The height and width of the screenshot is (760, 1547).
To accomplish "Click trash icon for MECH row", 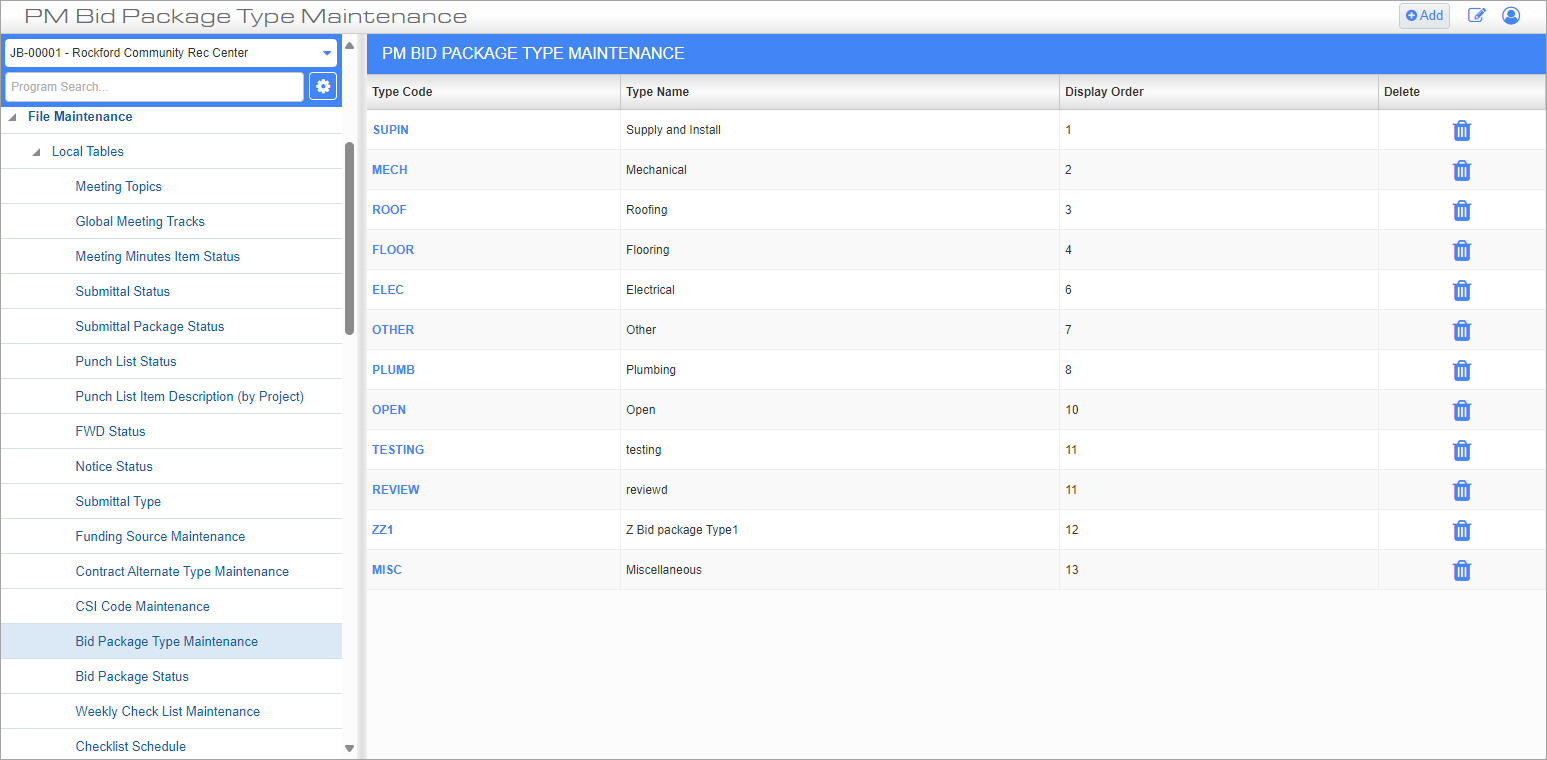I will pos(1461,170).
